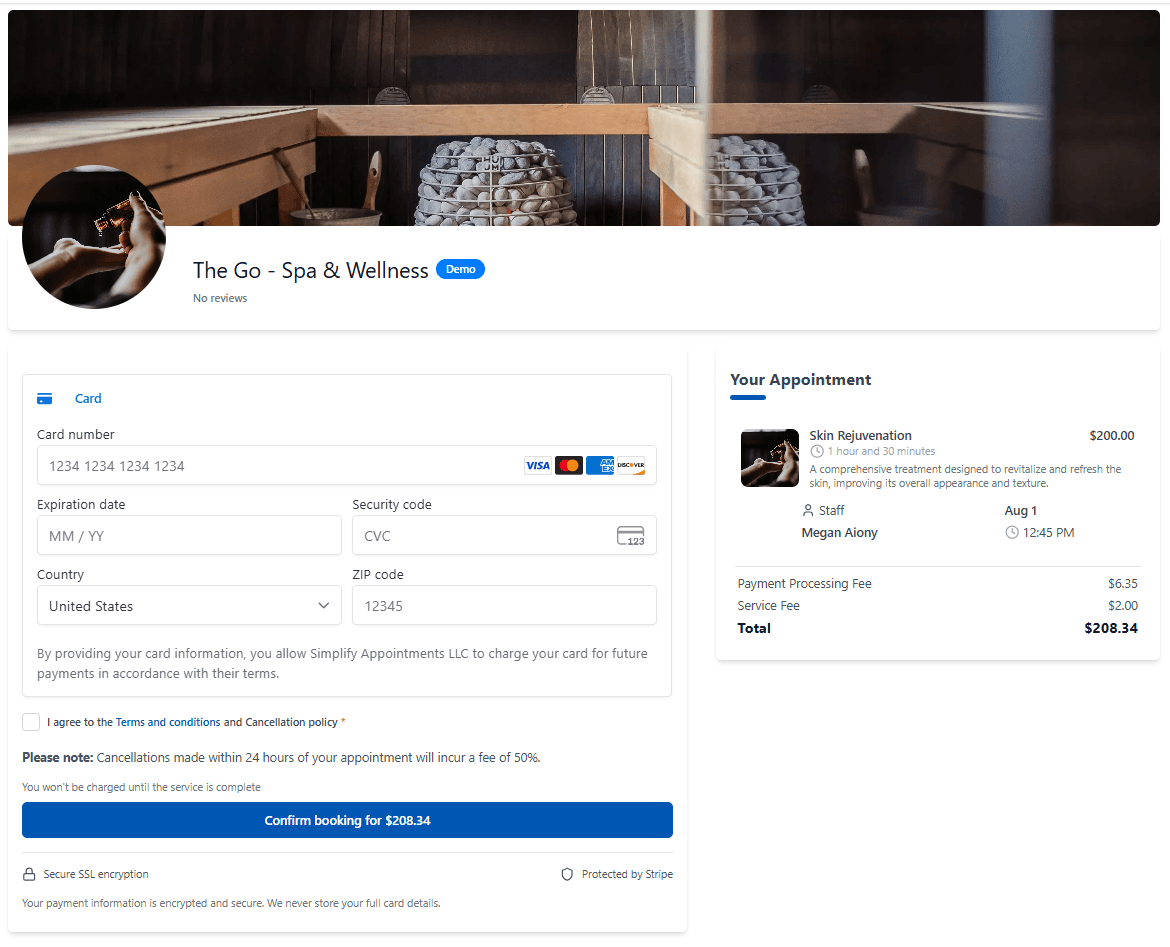Click the Mastercard icon in card number field
The image size is (1170, 947).
[568, 465]
